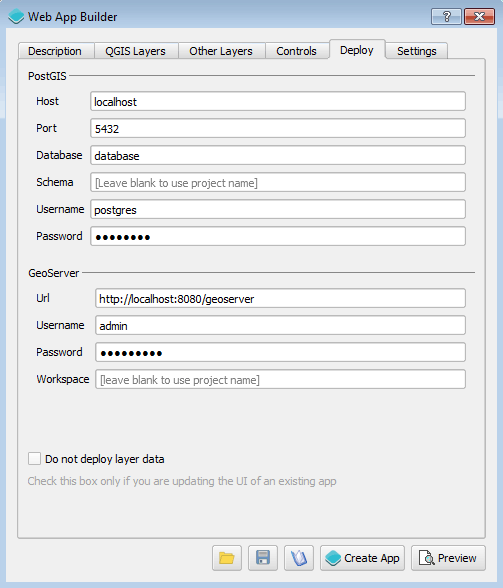
Task: Click the PostGIS Username field with postgres
Action: pos(278,209)
